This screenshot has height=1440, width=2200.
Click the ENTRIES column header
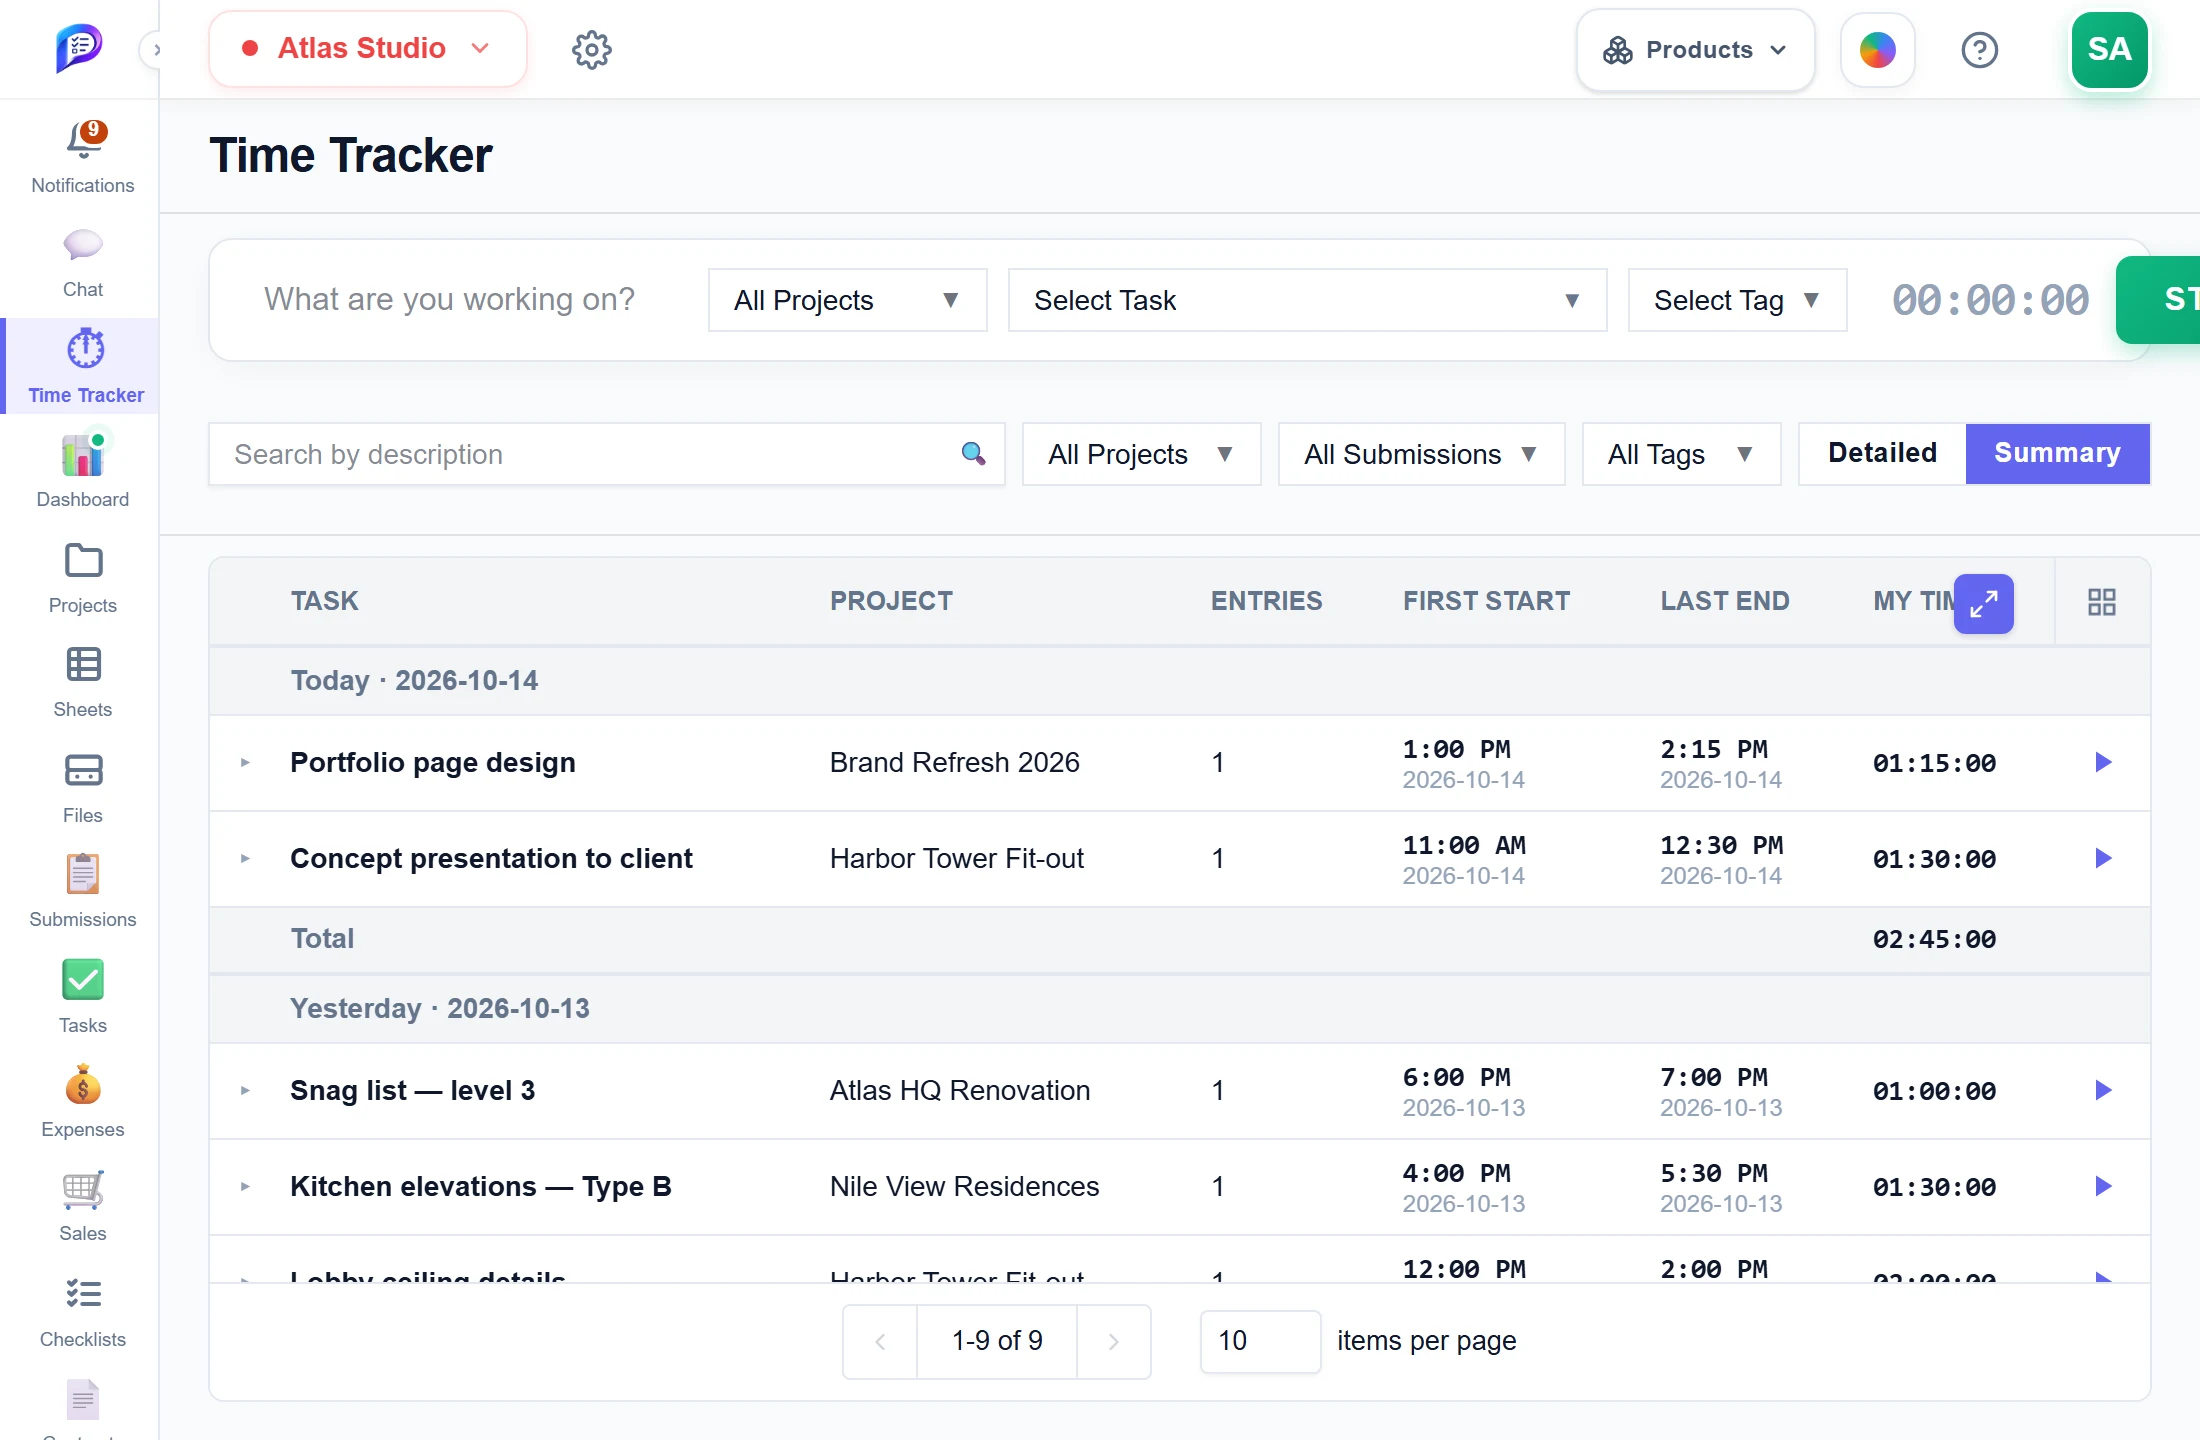[x=1266, y=601]
